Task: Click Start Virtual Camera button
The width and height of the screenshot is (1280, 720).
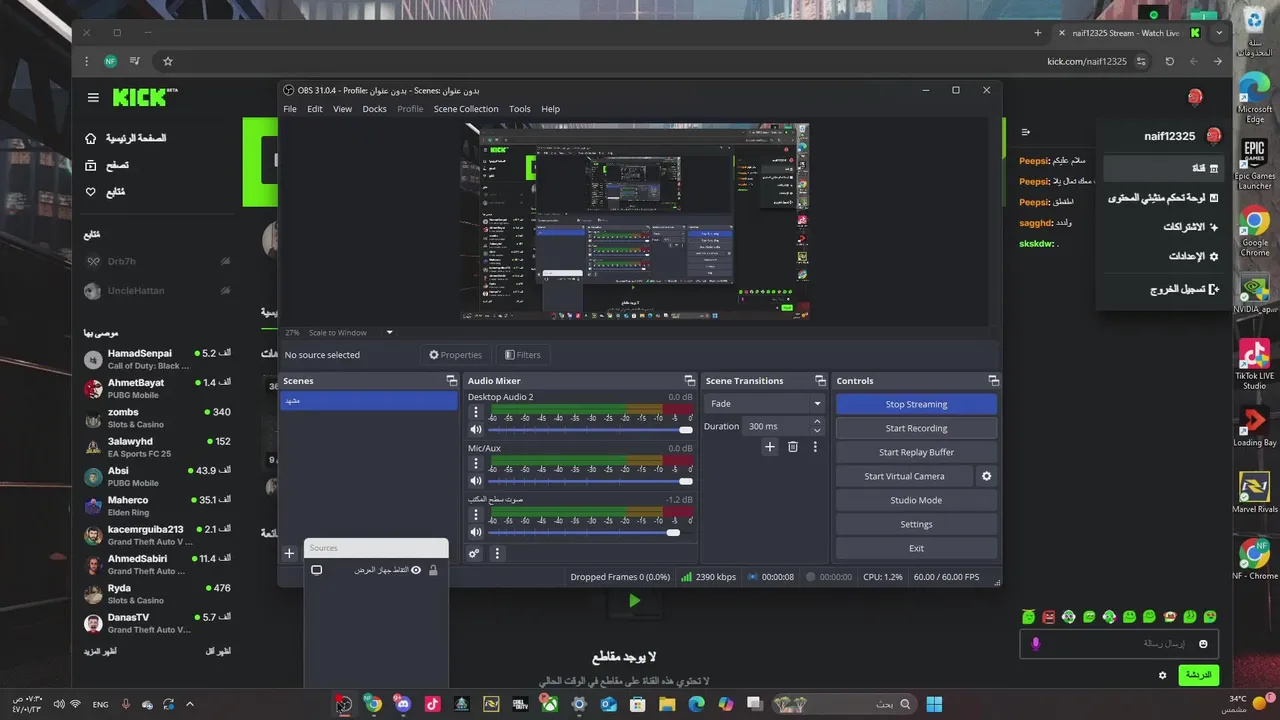Action: point(904,476)
